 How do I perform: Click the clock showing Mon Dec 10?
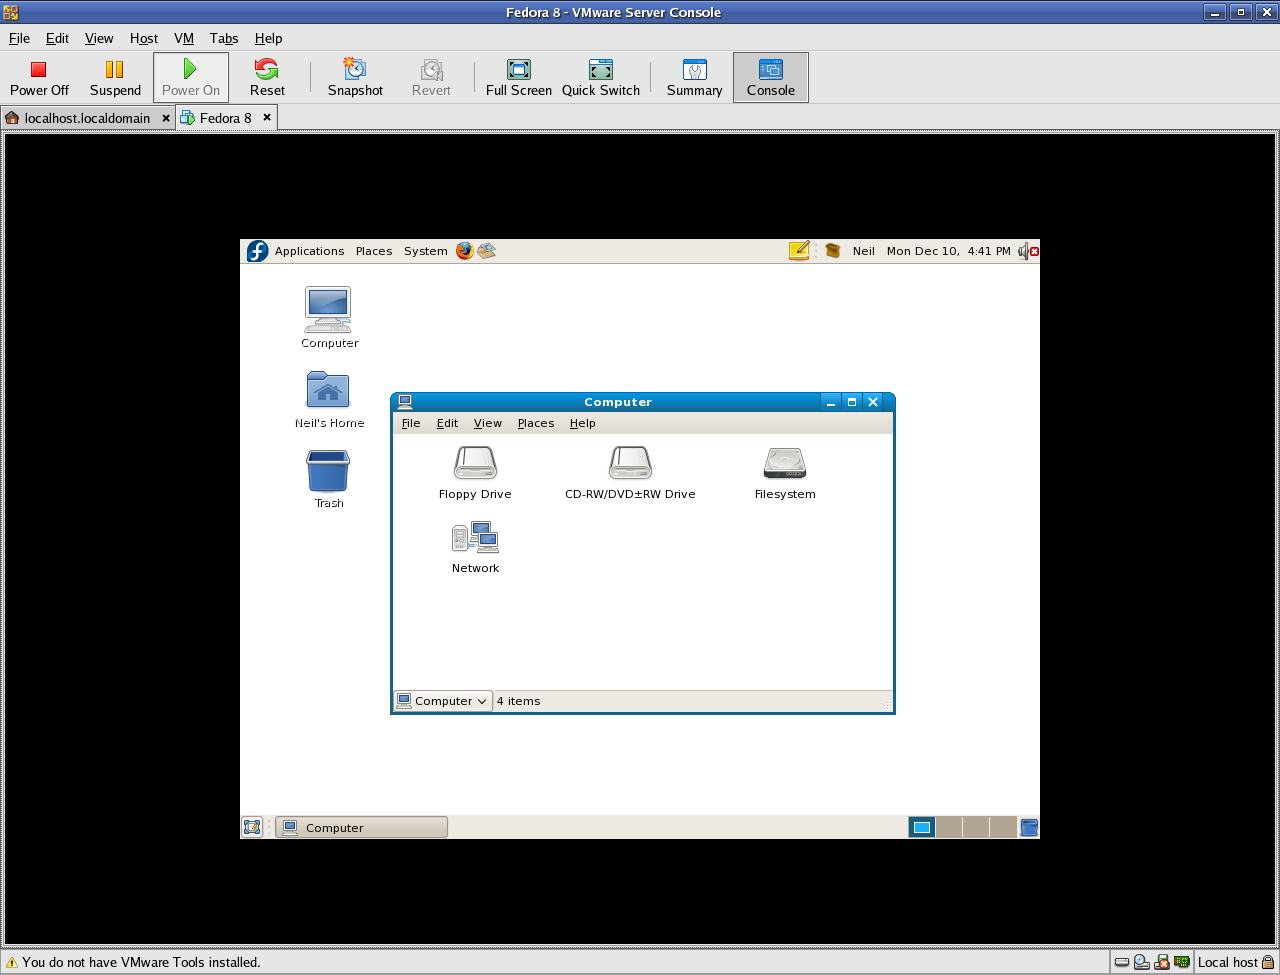click(x=948, y=251)
